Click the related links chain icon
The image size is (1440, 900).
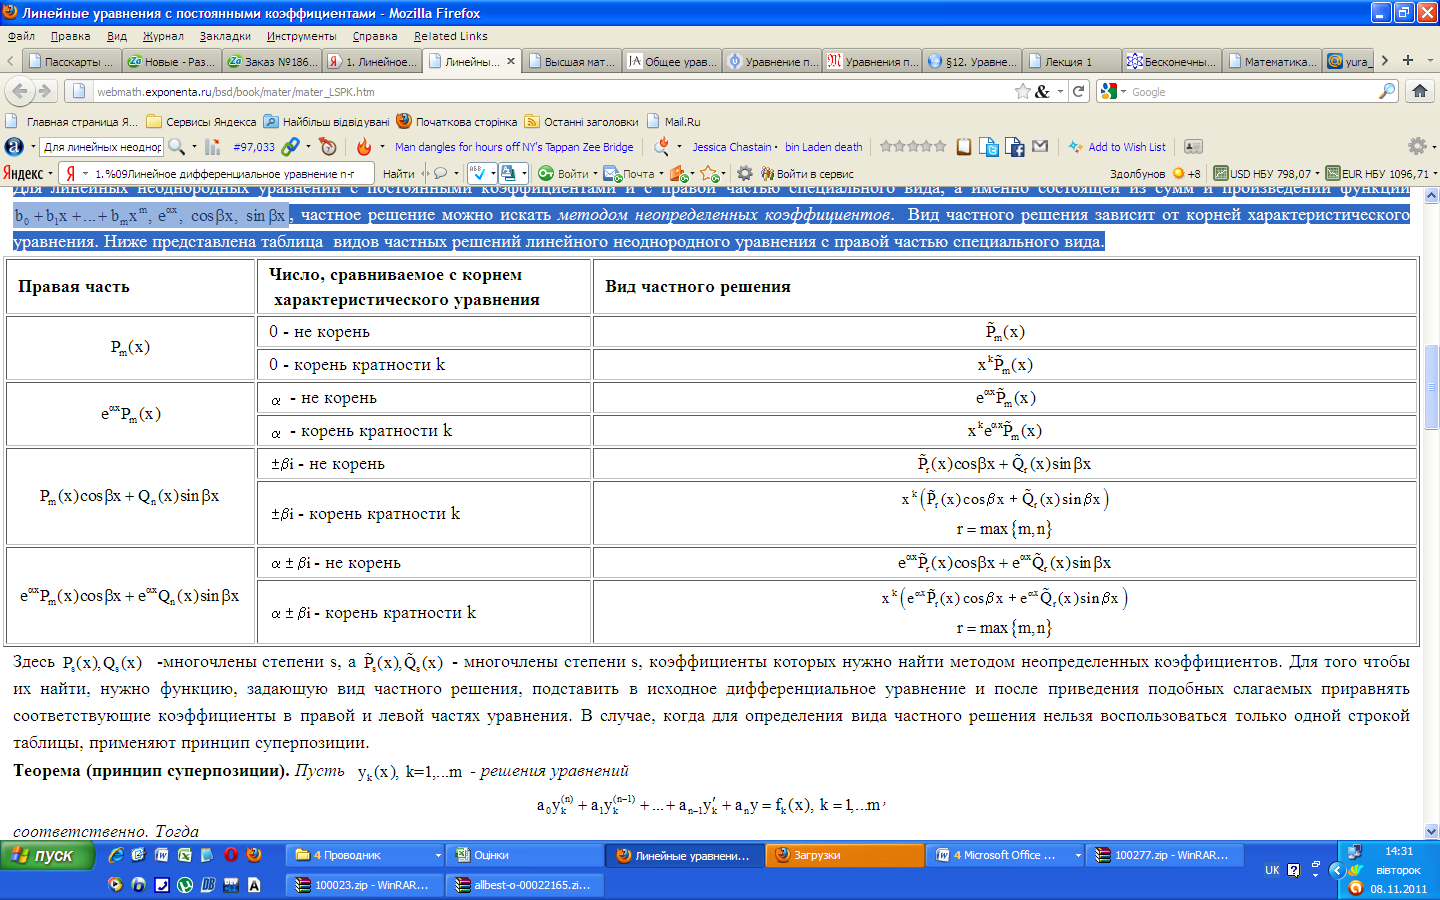coord(290,147)
